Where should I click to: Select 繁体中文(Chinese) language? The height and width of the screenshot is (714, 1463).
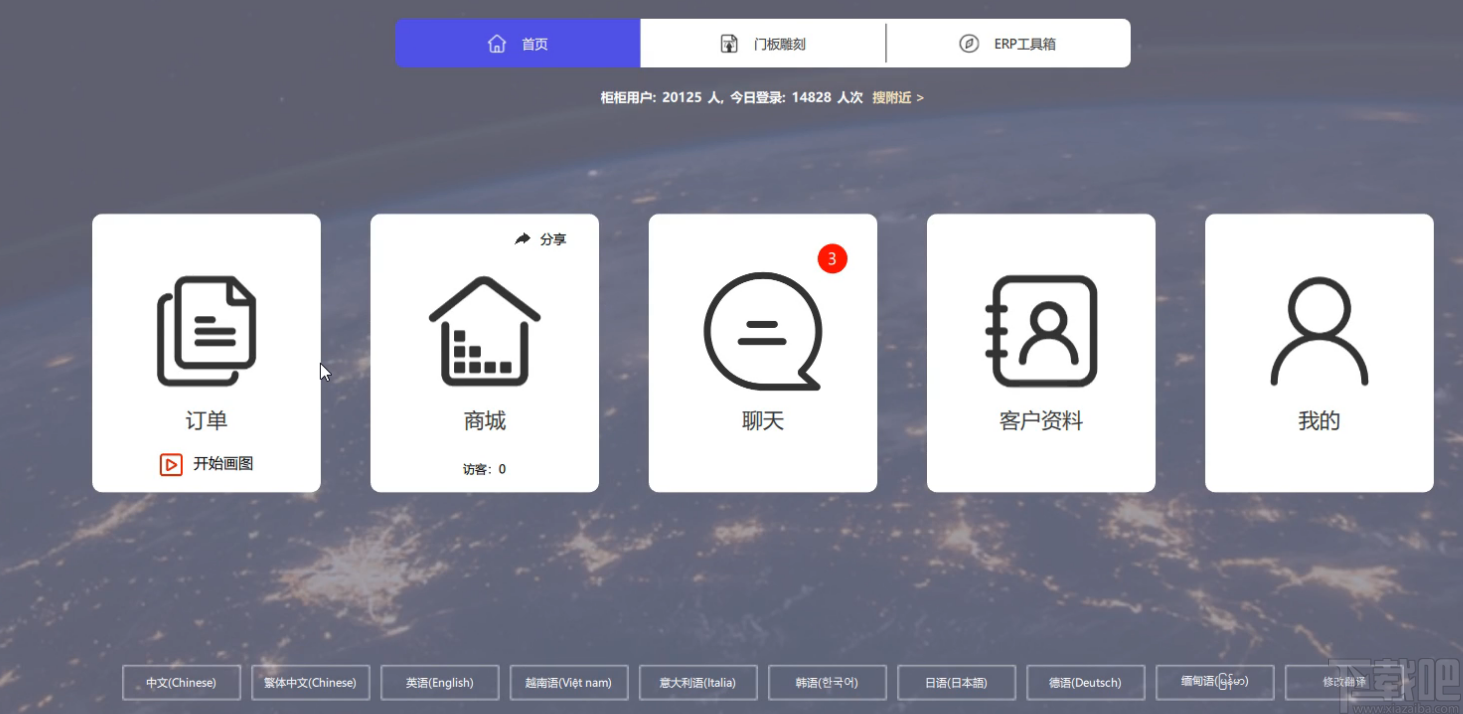(x=310, y=683)
